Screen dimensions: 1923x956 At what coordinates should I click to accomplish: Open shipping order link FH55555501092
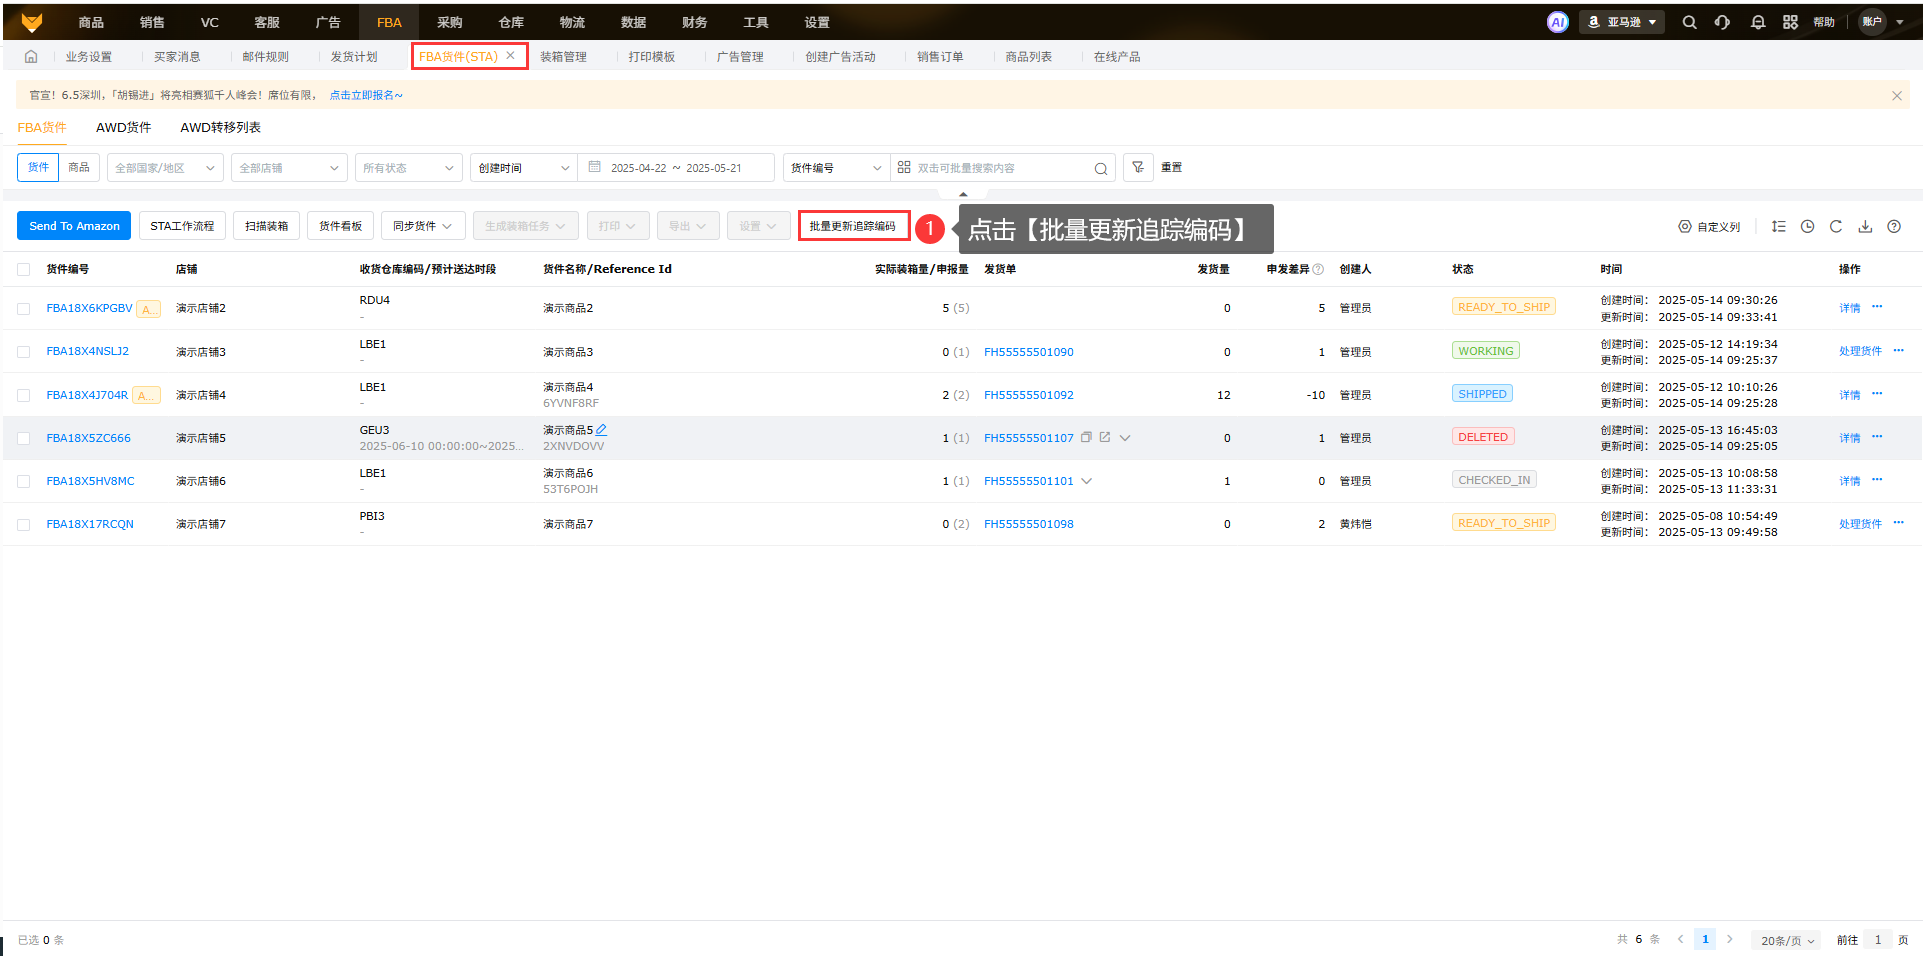click(x=1028, y=395)
